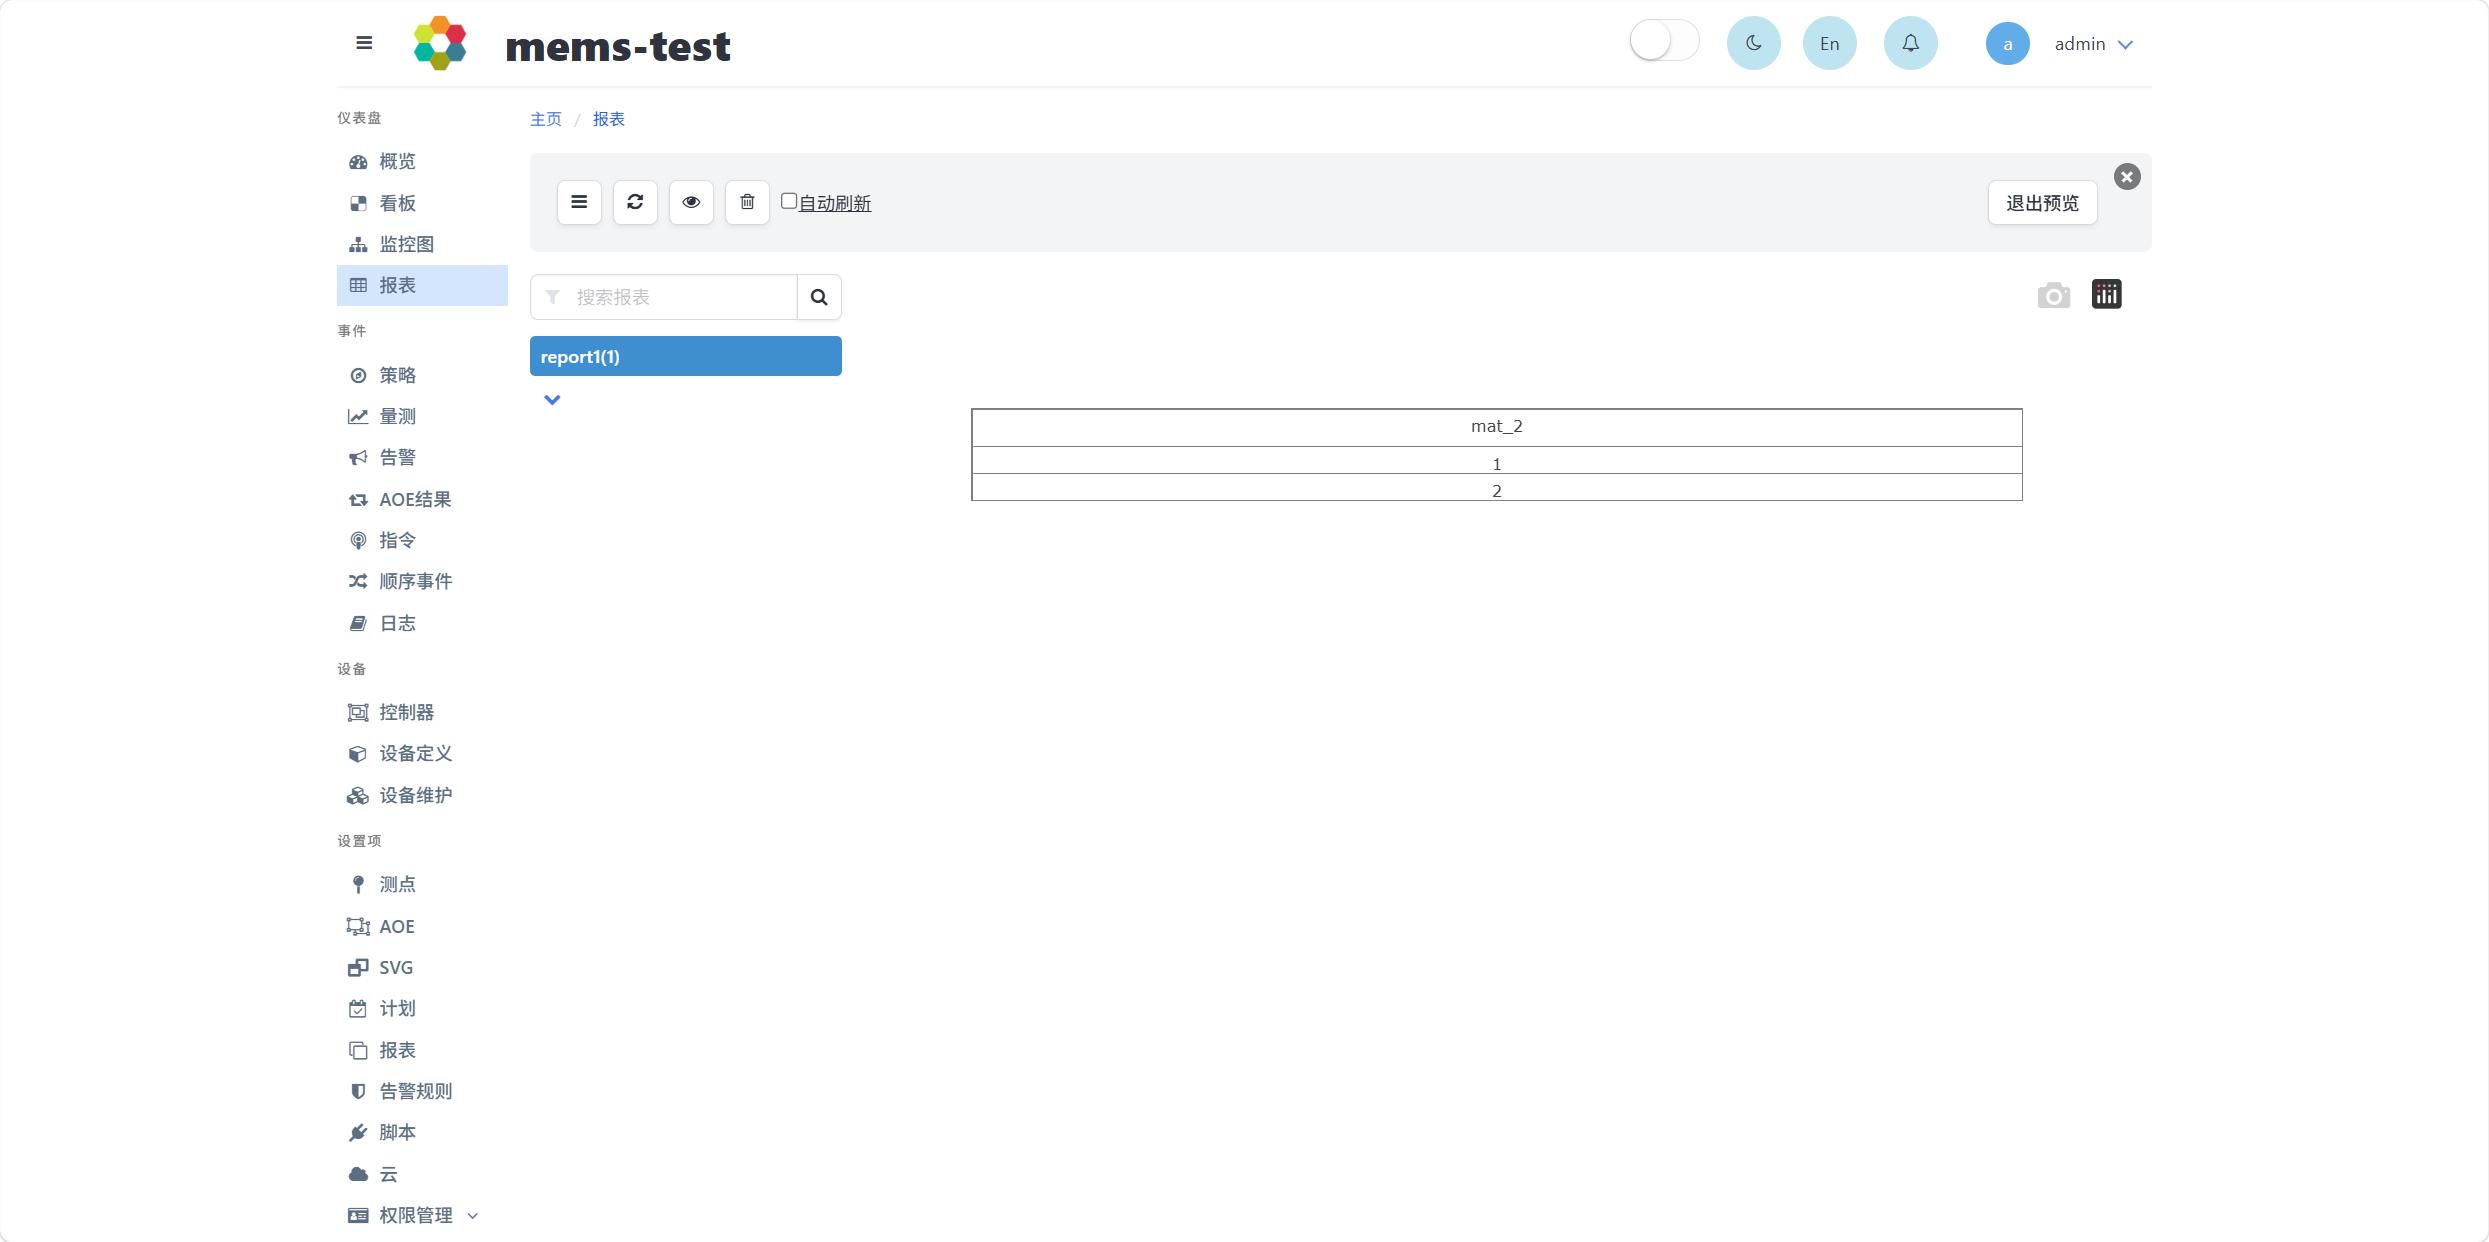Click the eye preview toolbar button
Viewport: 2489px width, 1242px height.
click(x=691, y=202)
